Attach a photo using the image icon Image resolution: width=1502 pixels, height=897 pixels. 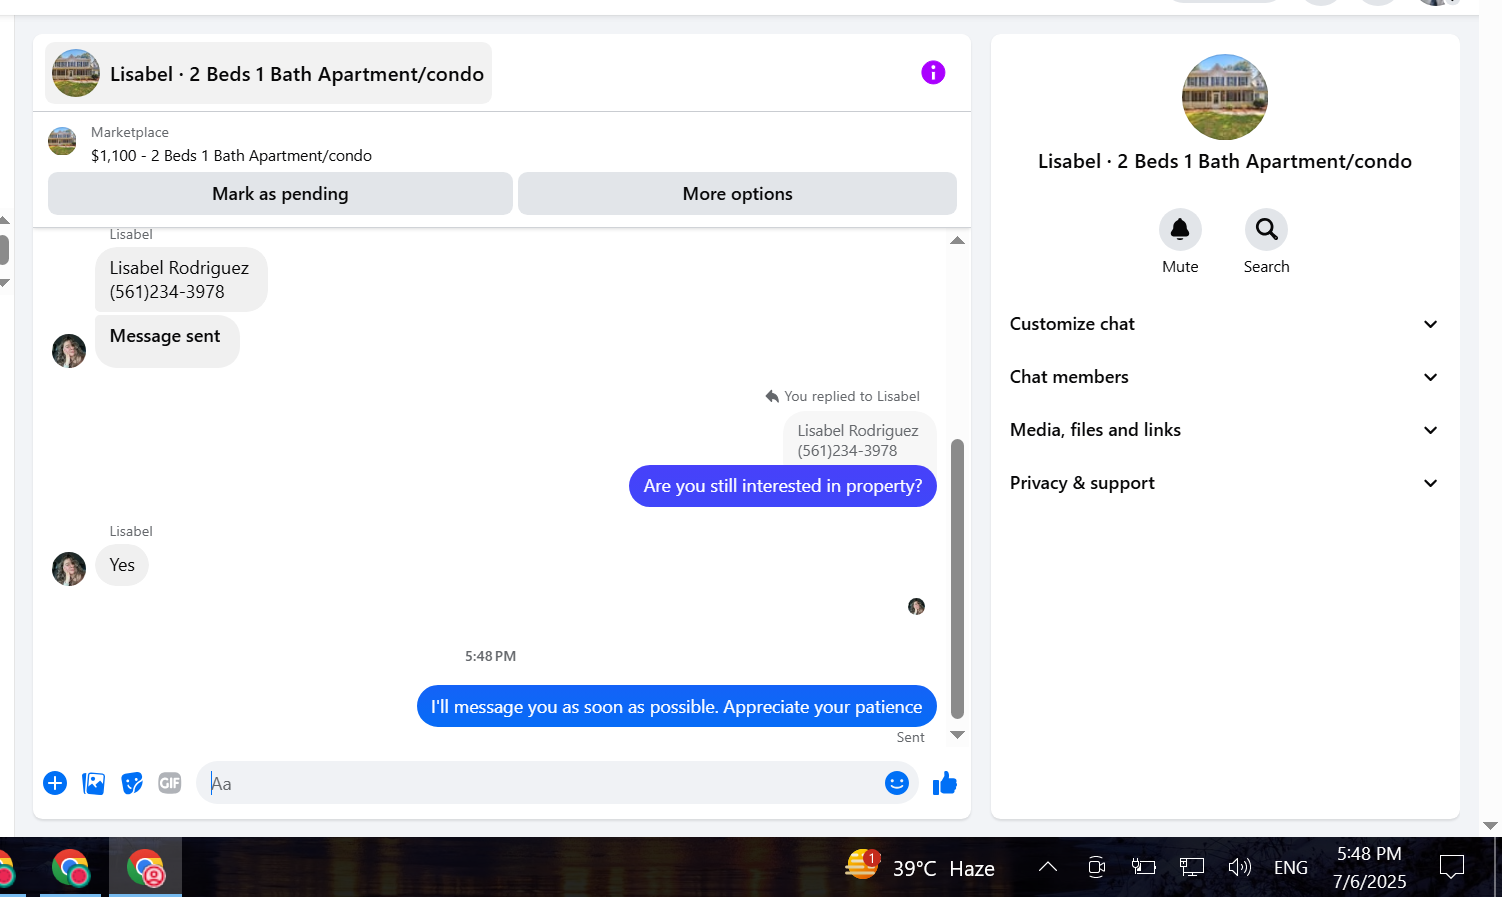94,783
